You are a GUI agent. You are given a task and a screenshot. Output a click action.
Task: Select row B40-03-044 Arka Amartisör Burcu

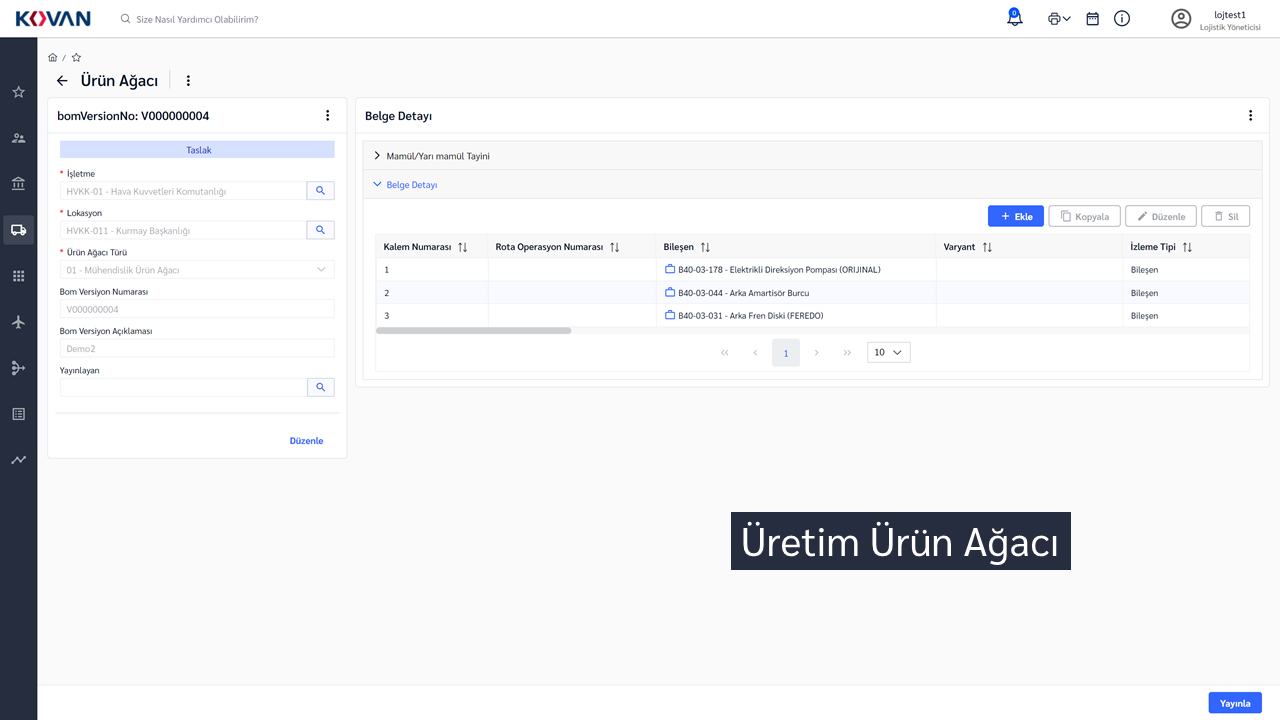[812, 293]
